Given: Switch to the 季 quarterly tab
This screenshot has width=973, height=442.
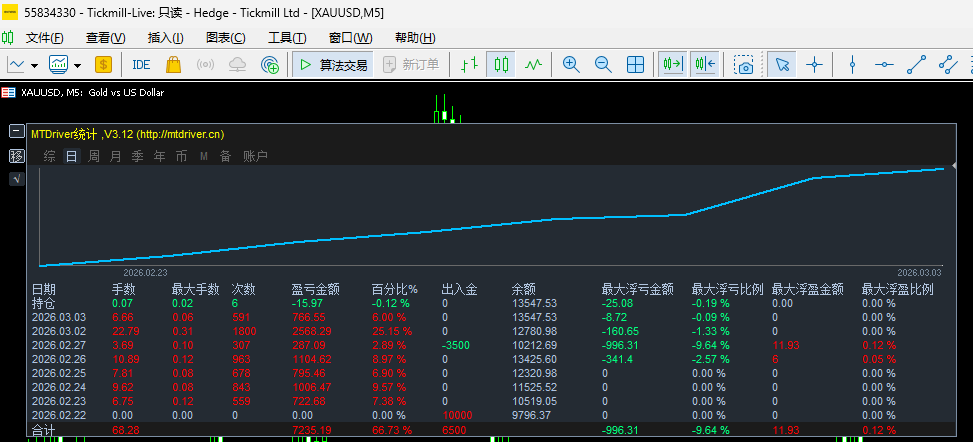Looking at the screenshot, I should (138, 156).
